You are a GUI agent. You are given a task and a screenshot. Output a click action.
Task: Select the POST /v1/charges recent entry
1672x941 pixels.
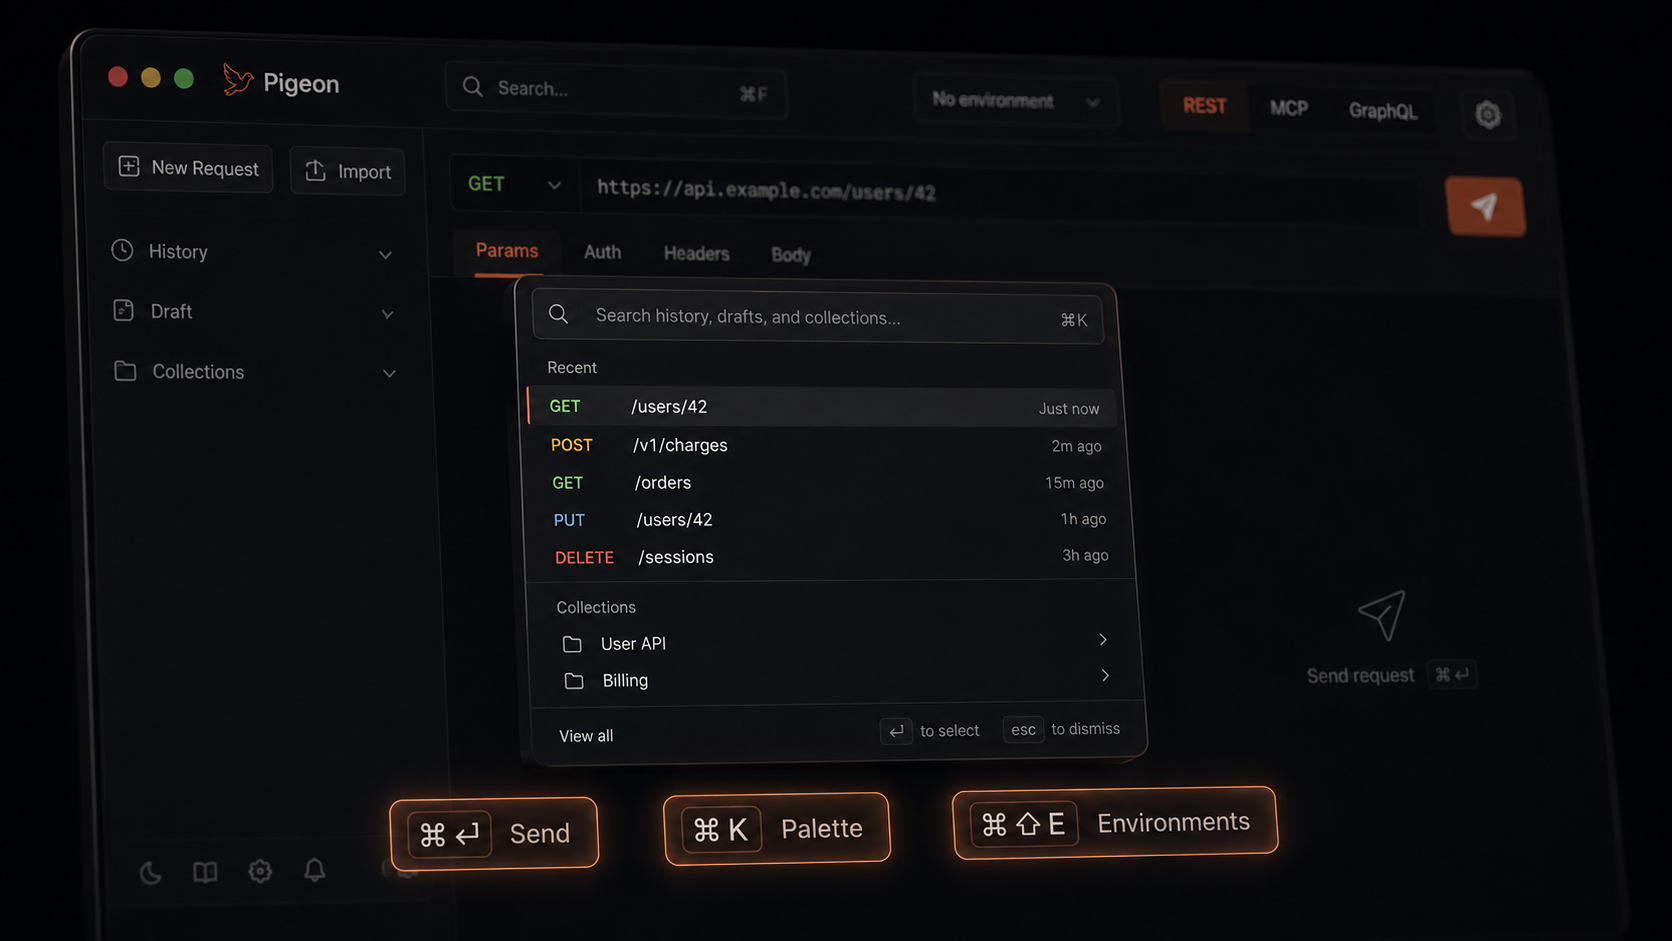tap(826, 445)
